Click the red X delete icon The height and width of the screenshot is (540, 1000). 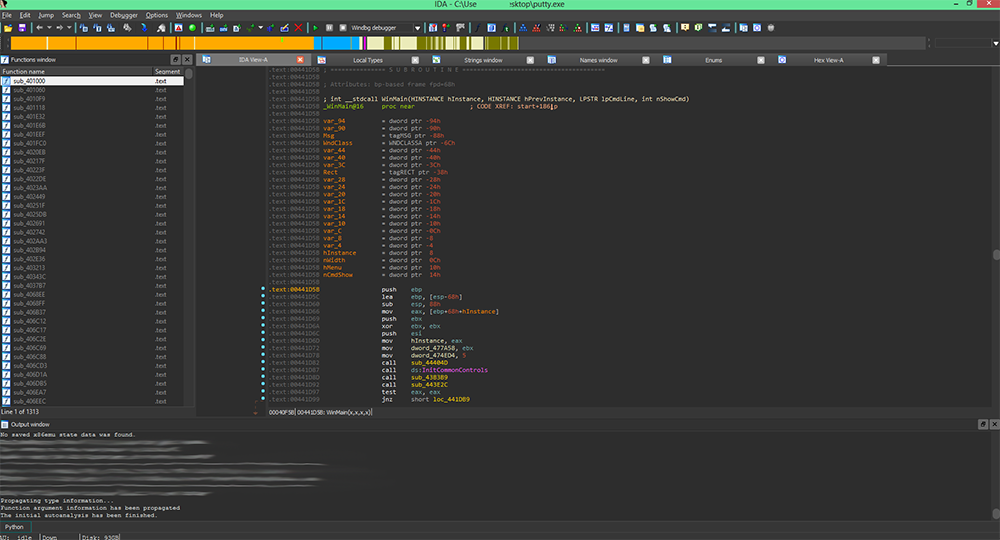[x=299, y=28]
